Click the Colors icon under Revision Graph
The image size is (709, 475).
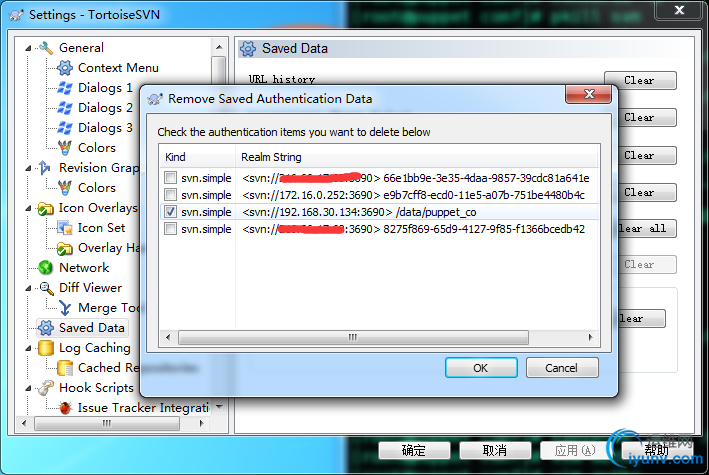coord(65,187)
